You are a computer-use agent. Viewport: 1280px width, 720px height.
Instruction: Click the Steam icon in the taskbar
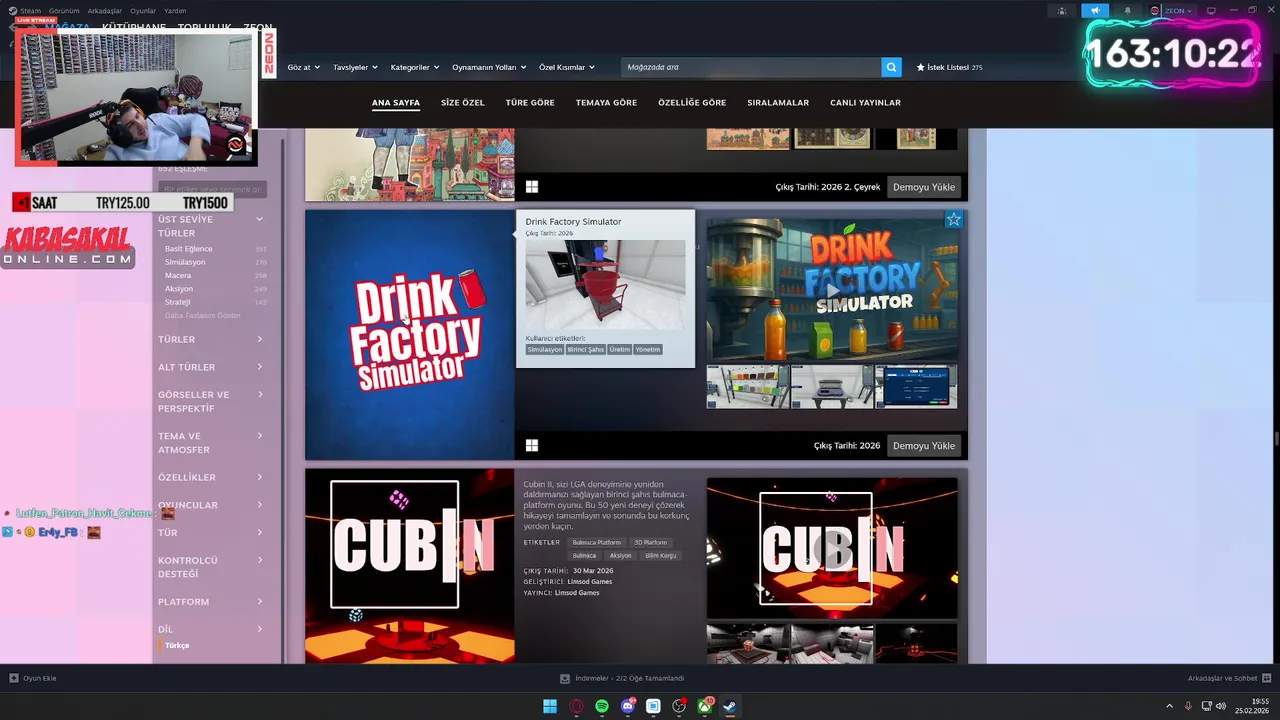[730, 706]
